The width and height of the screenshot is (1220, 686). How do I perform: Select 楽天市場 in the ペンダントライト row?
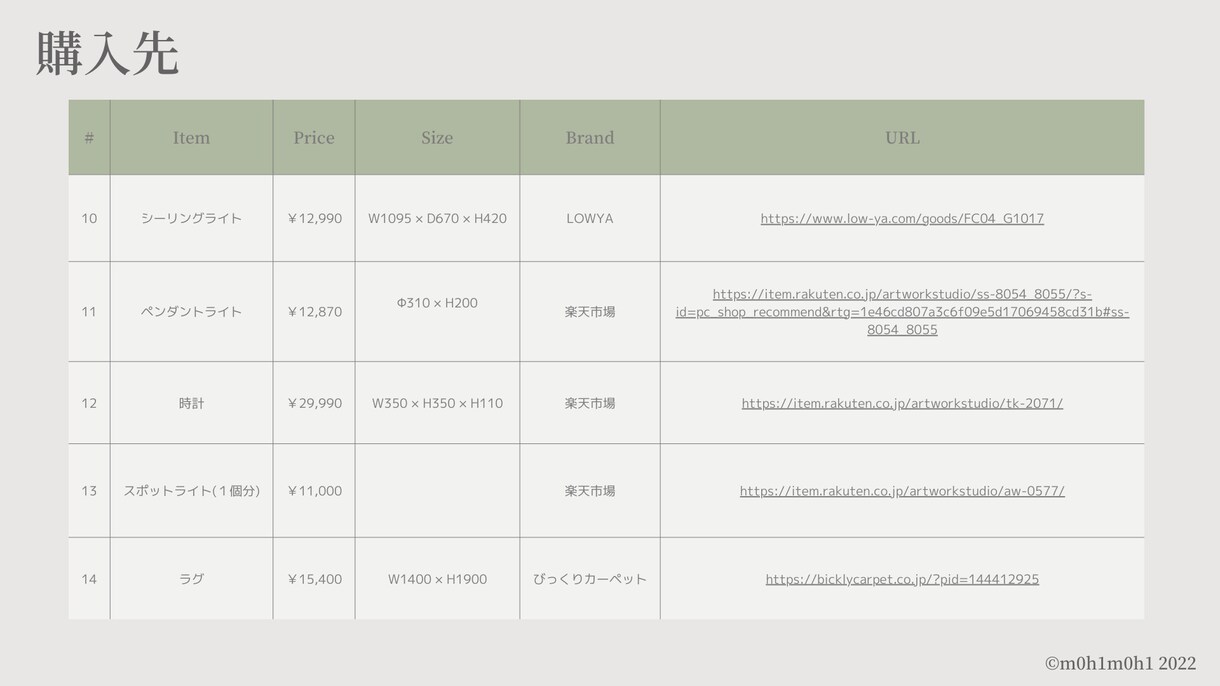pos(590,312)
